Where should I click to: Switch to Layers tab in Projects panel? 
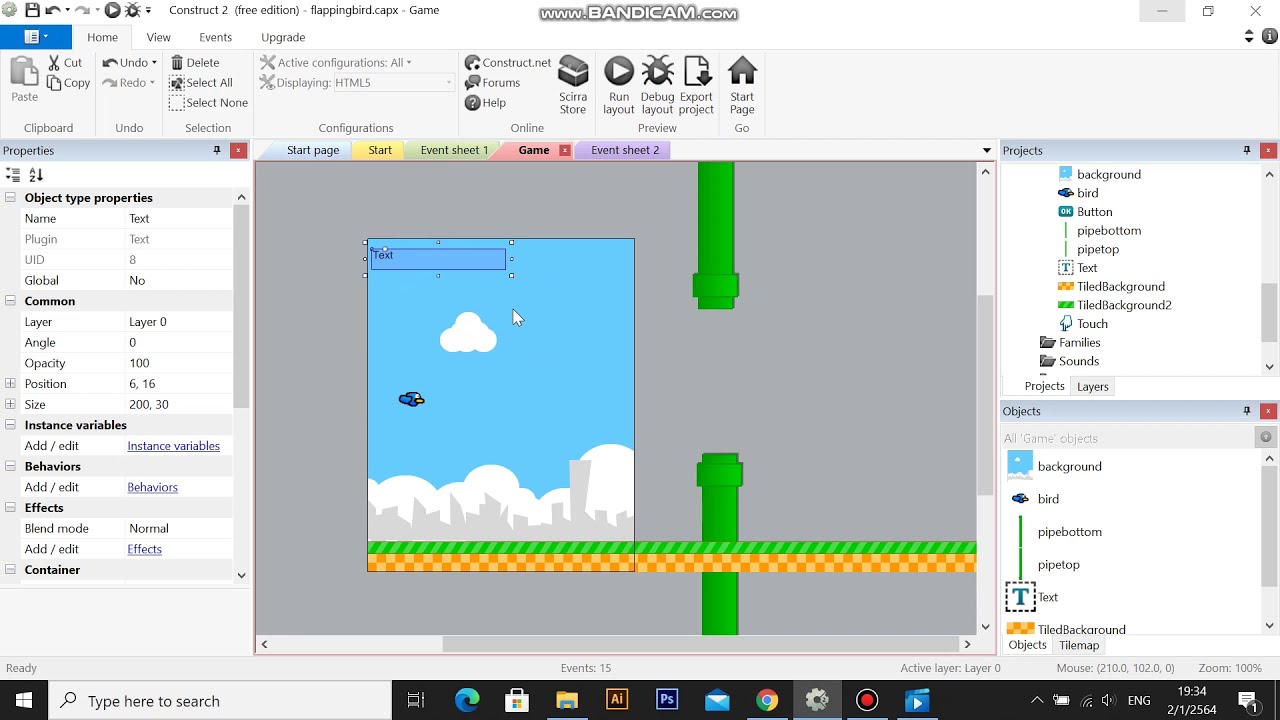(1092, 387)
